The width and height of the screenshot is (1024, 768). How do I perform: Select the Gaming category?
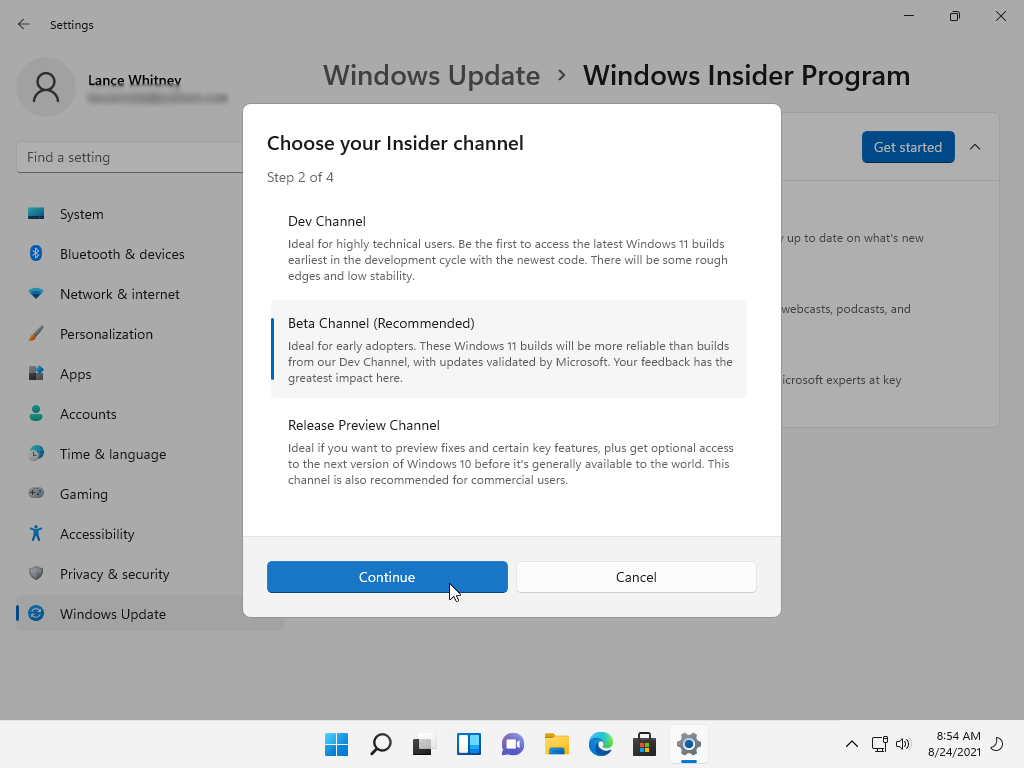click(x=84, y=494)
